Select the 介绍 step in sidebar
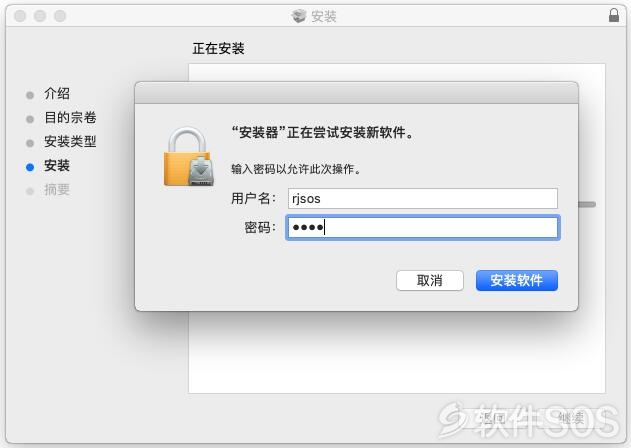The height and width of the screenshot is (448, 631). (57, 93)
